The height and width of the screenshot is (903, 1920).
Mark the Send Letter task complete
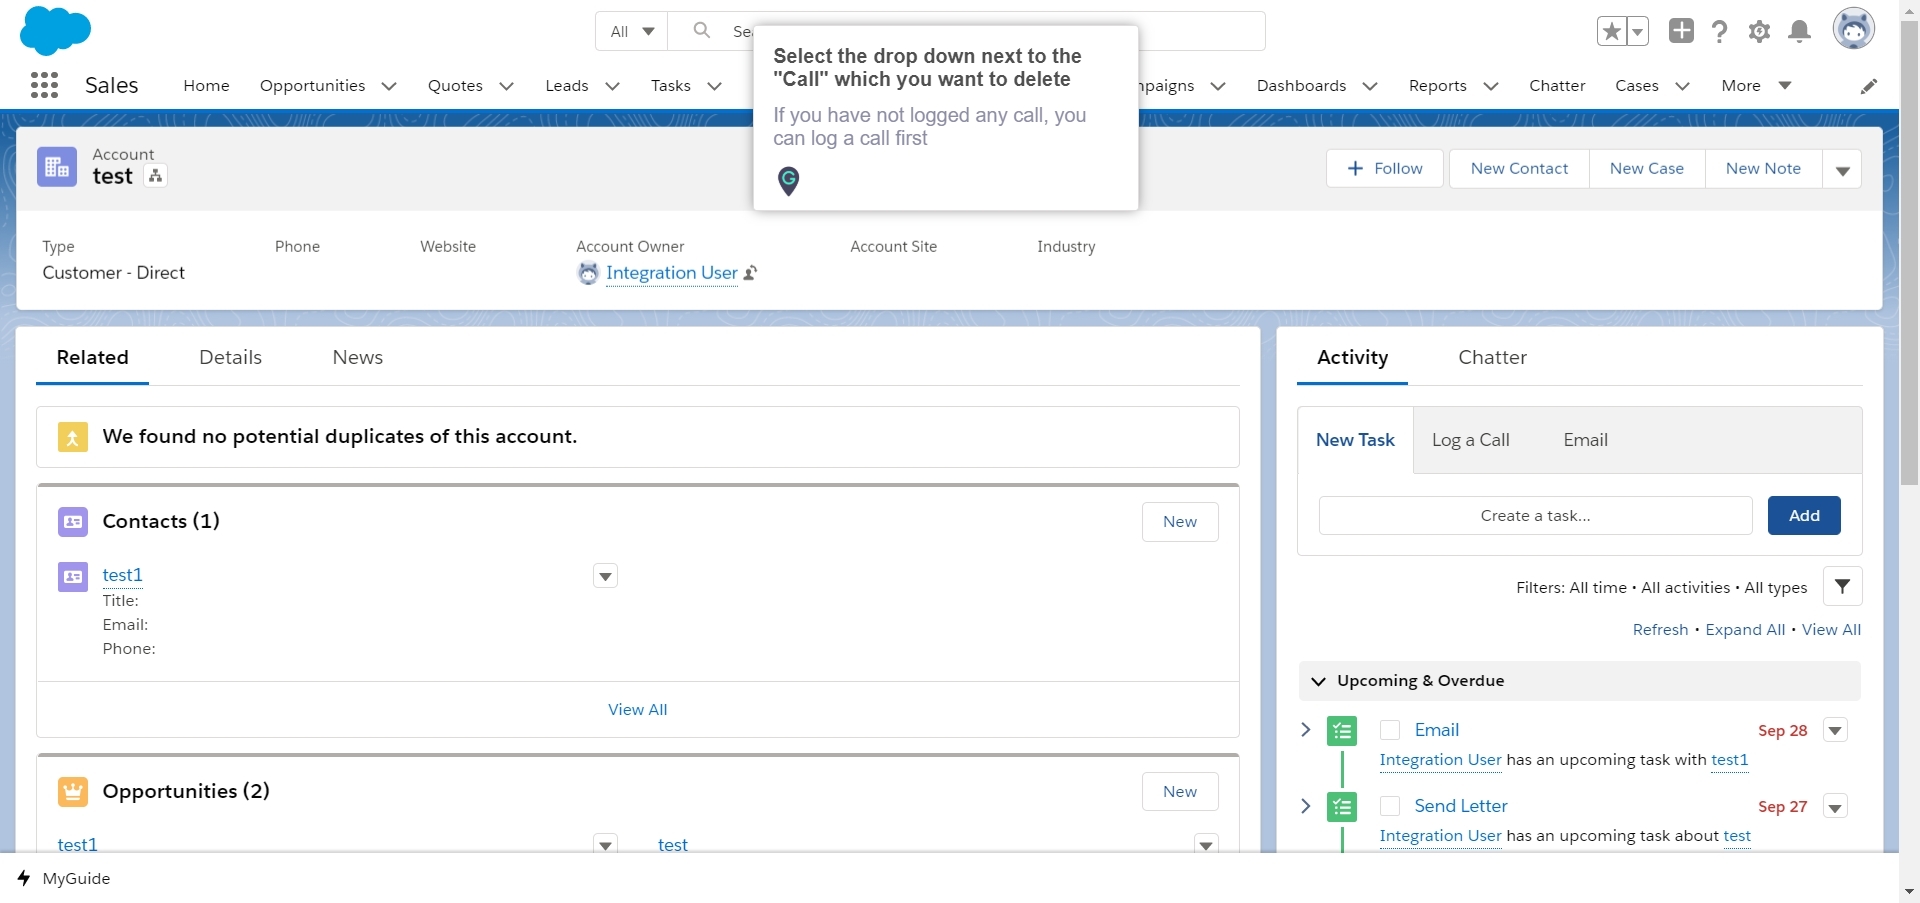click(x=1389, y=806)
